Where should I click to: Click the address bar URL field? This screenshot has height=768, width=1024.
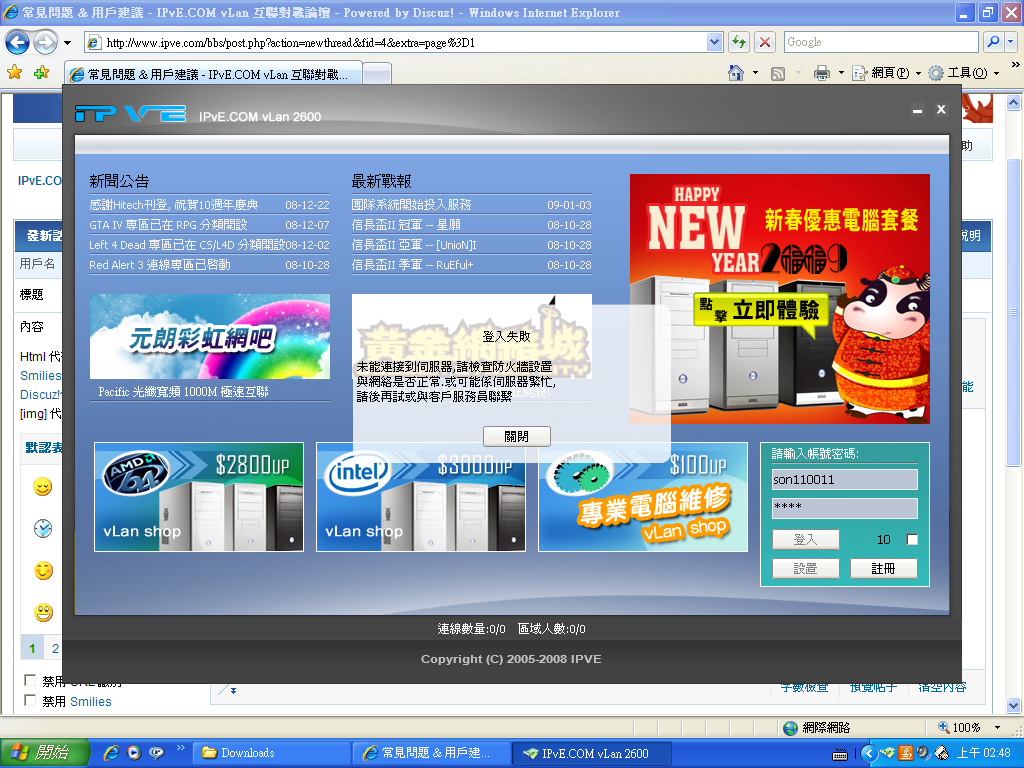395,42
